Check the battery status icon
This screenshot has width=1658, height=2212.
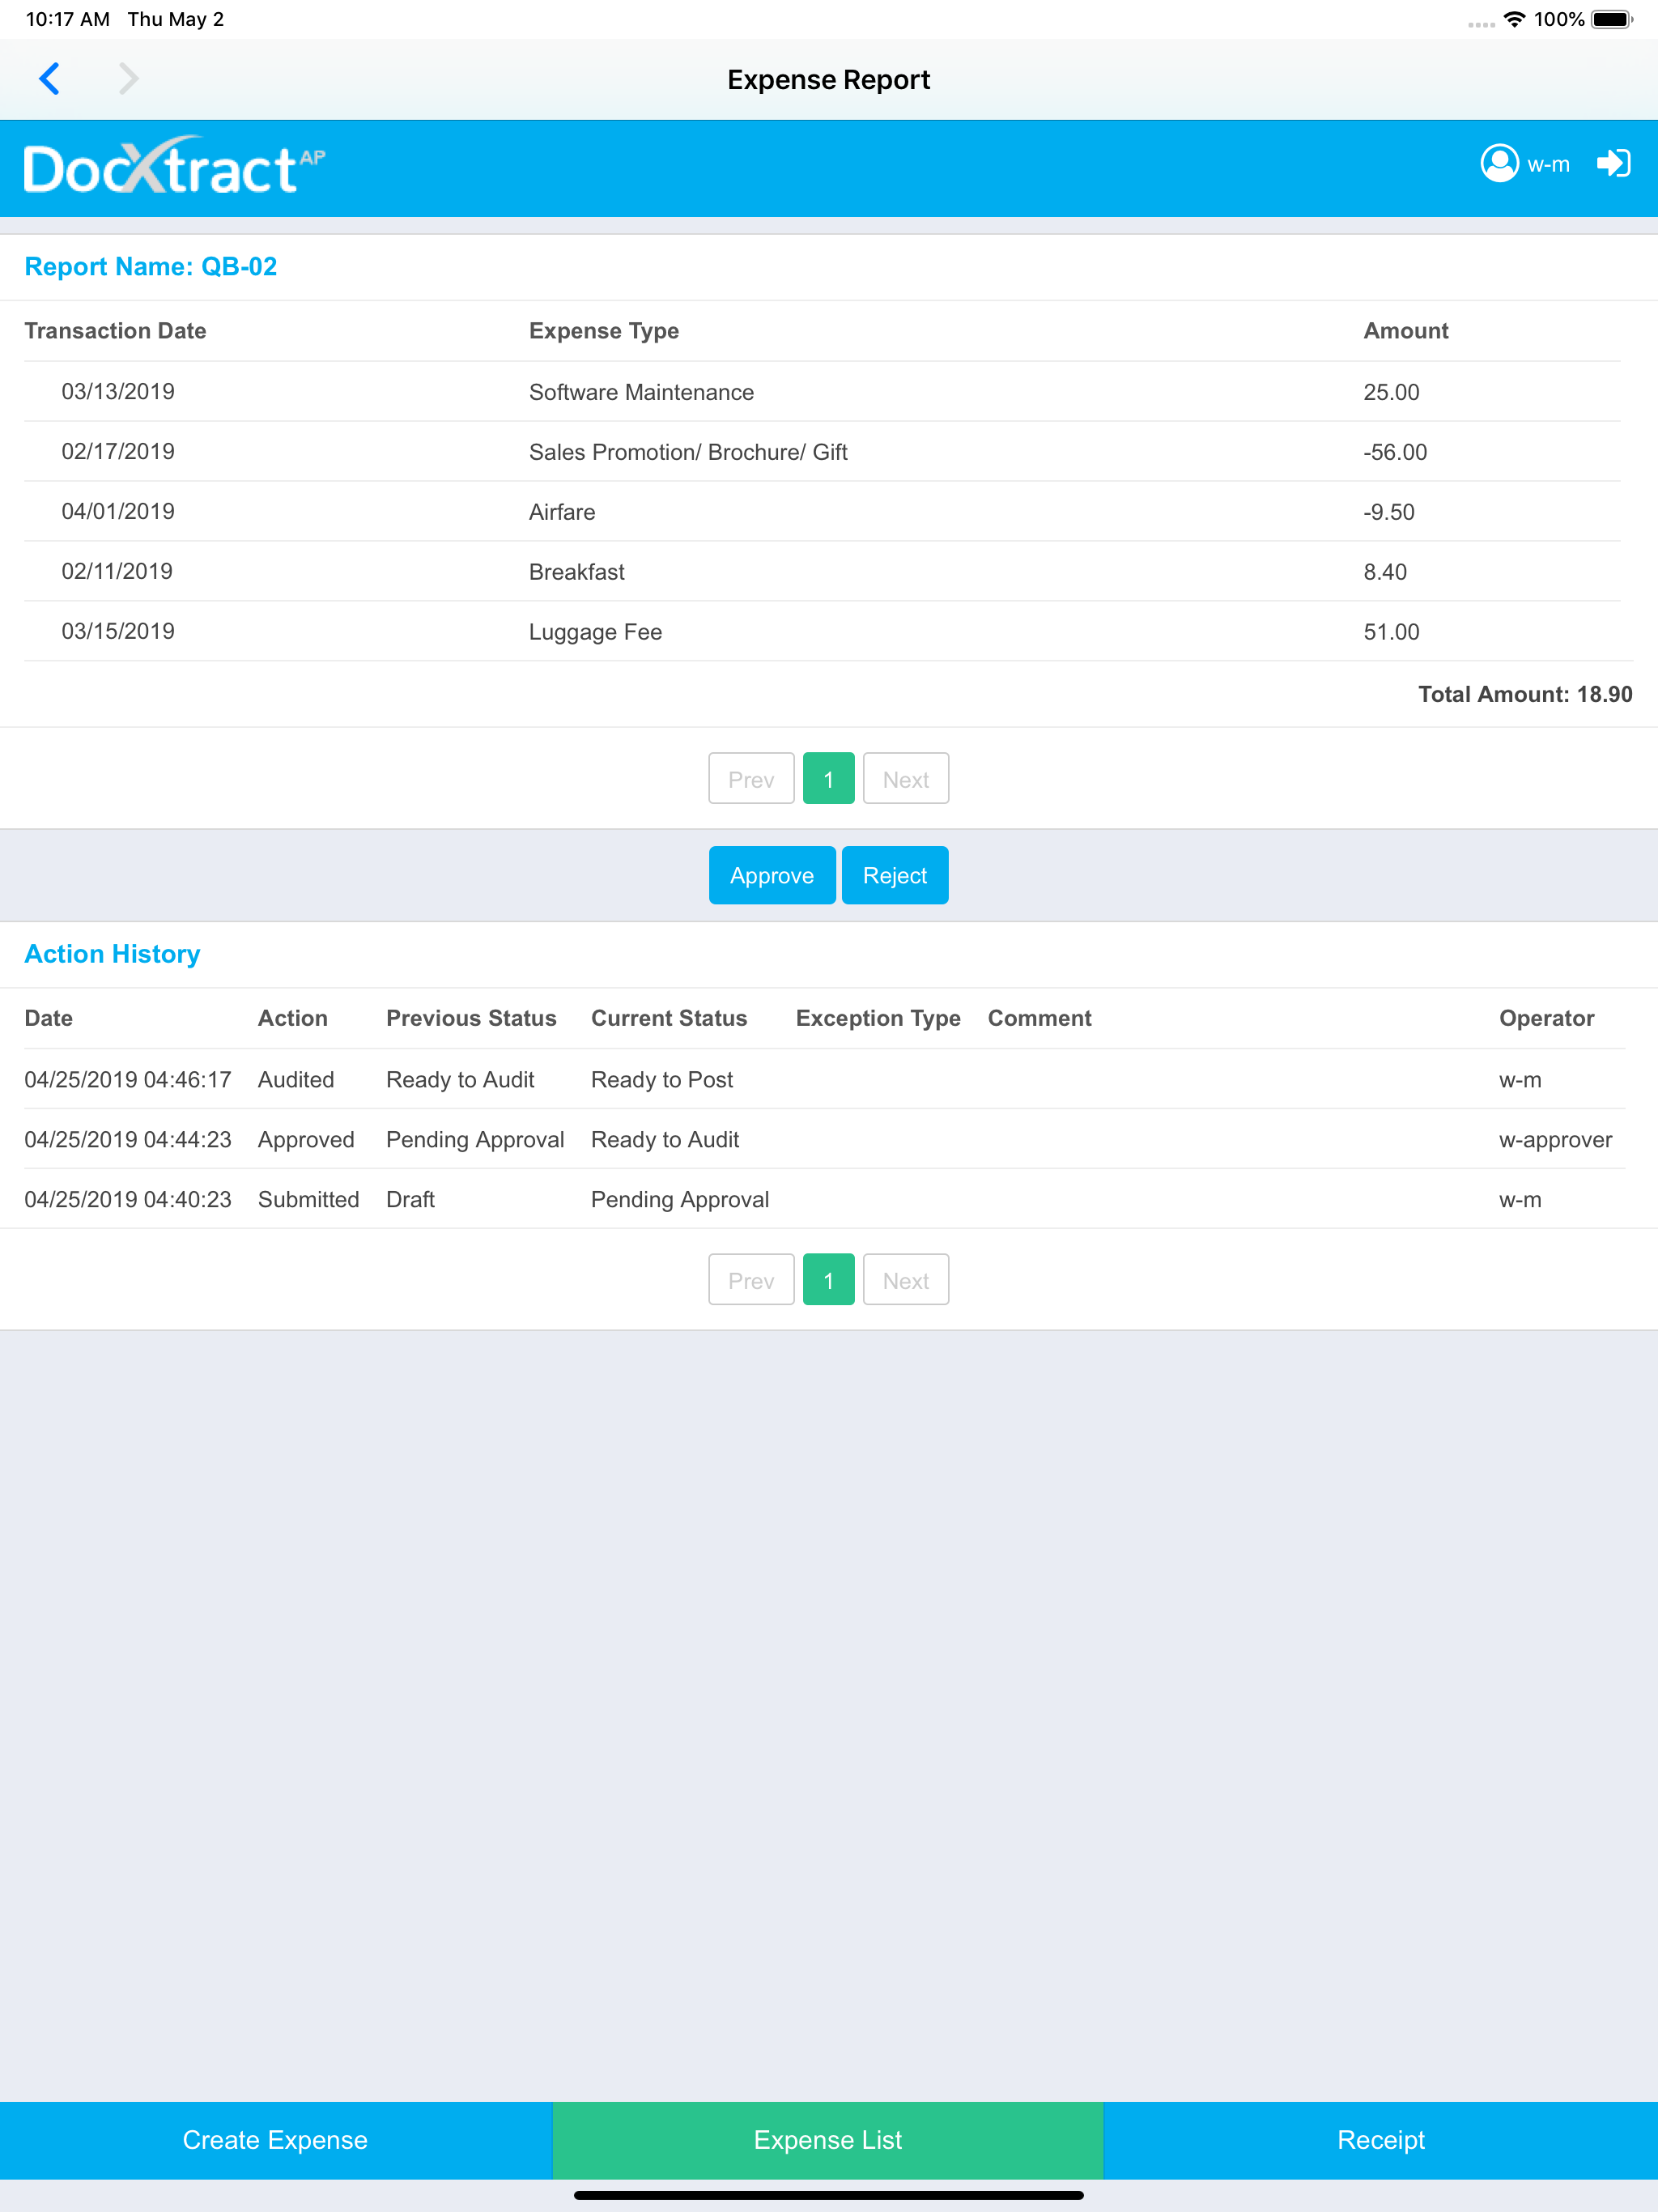click(x=1612, y=19)
